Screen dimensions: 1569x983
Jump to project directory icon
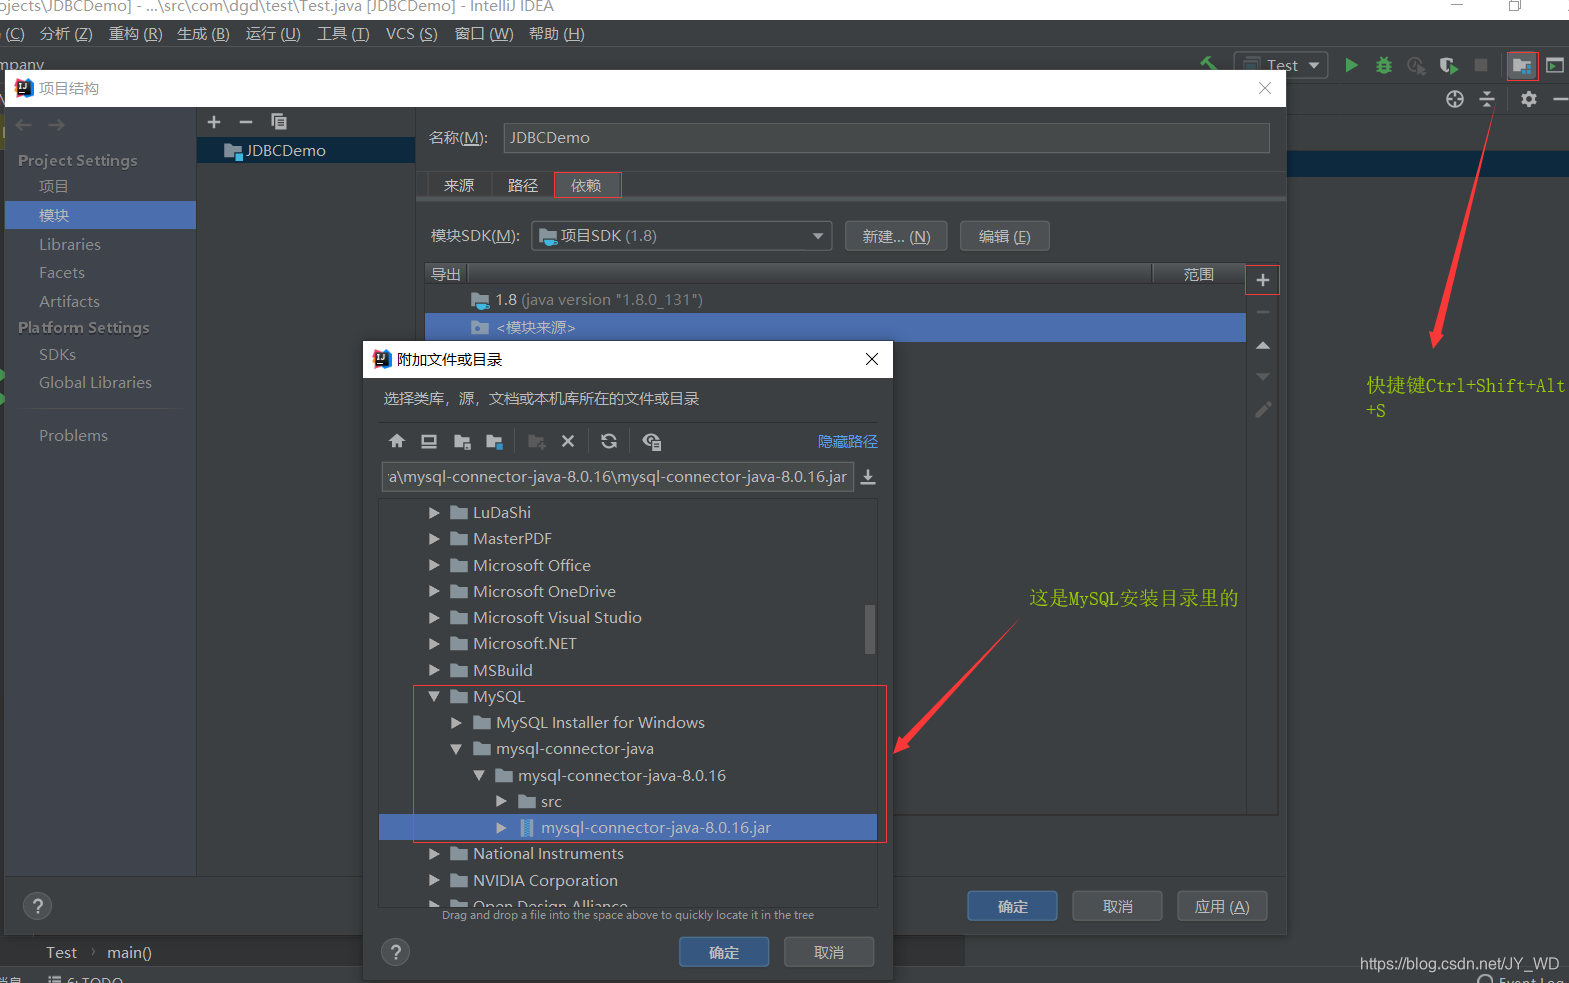(x=462, y=441)
